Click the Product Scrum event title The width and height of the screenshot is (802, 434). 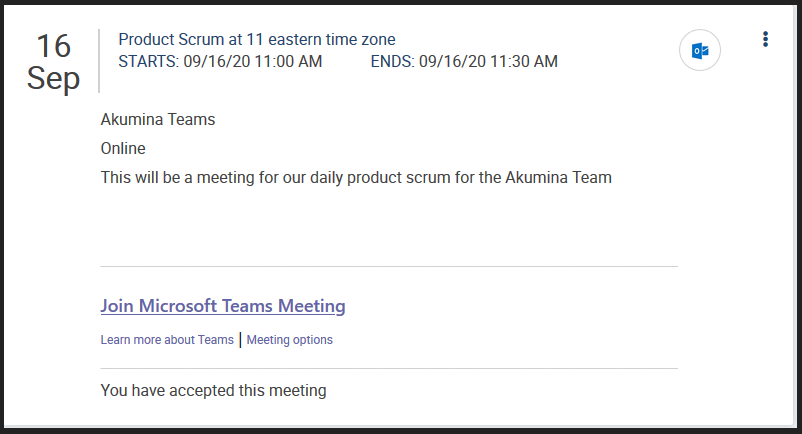click(x=257, y=40)
